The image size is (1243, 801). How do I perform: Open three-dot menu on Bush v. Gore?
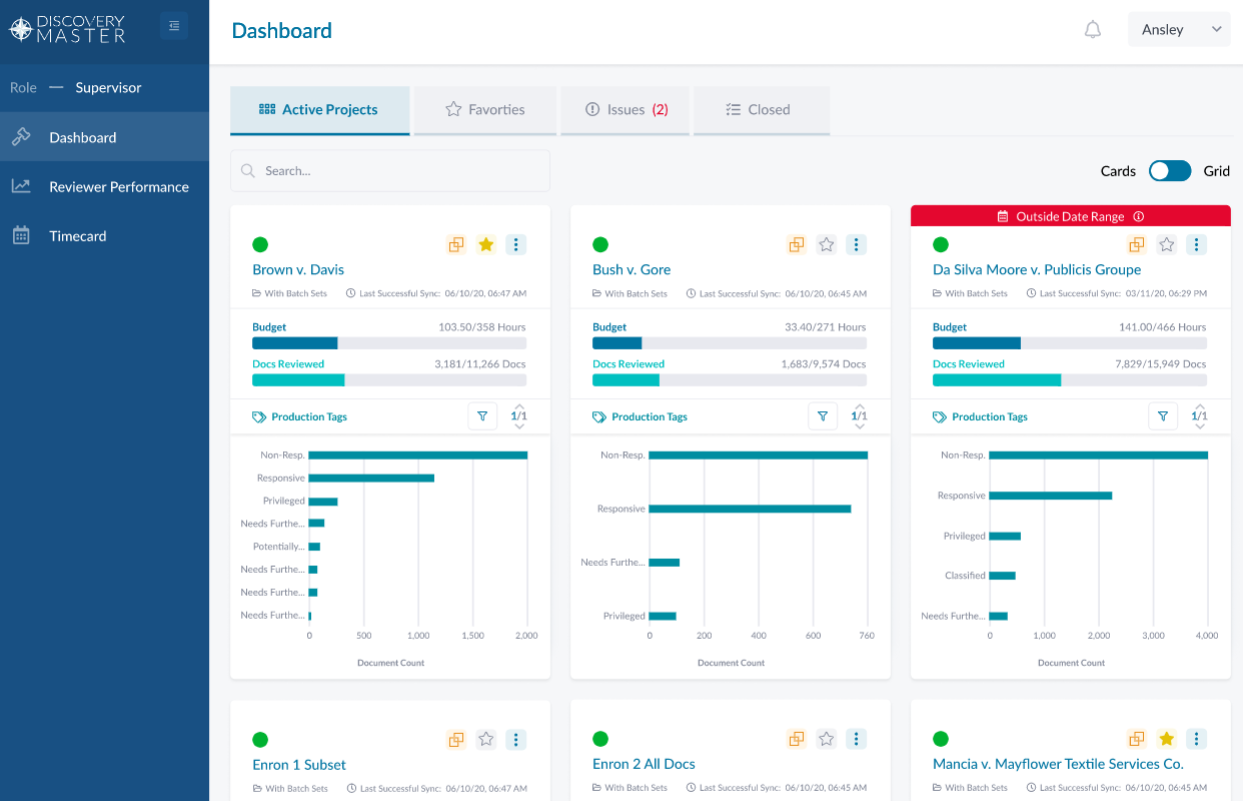coord(856,244)
